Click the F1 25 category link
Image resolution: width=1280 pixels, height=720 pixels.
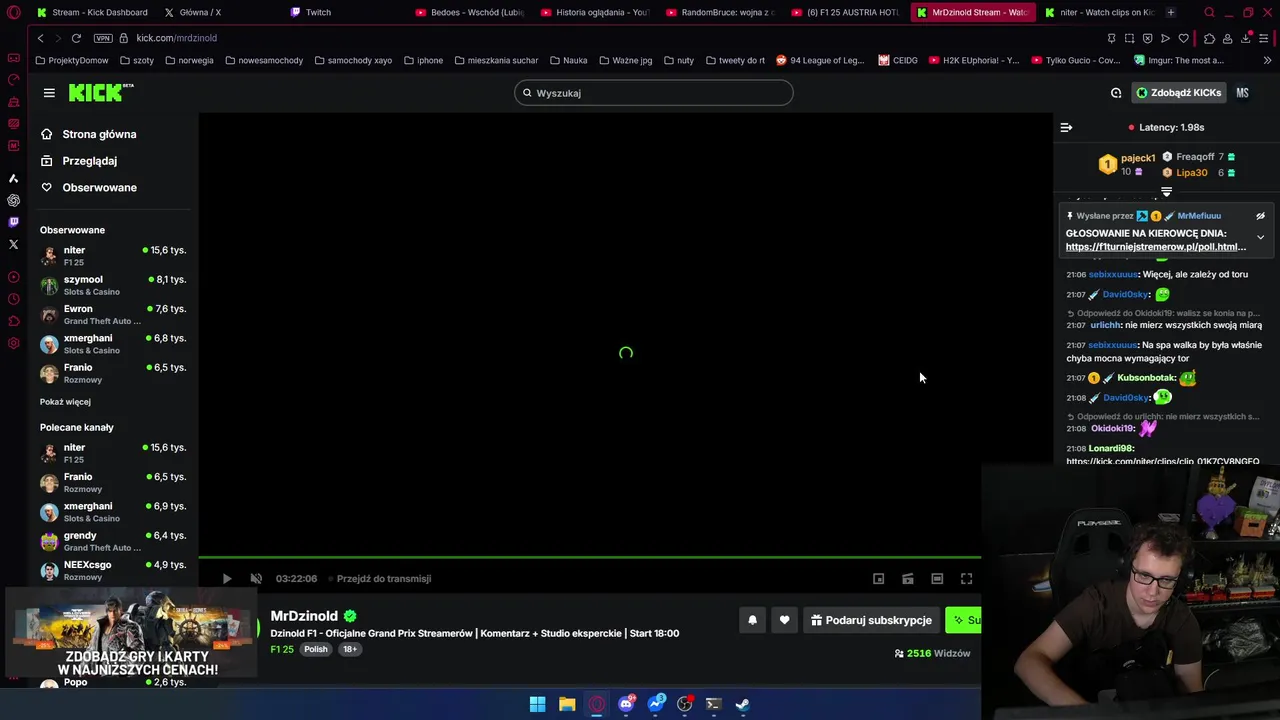pyautogui.click(x=282, y=650)
